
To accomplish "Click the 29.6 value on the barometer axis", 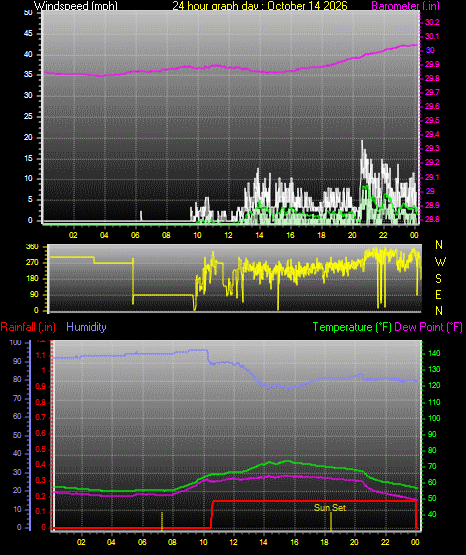I will pyautogui.click(x=432, y=107).
